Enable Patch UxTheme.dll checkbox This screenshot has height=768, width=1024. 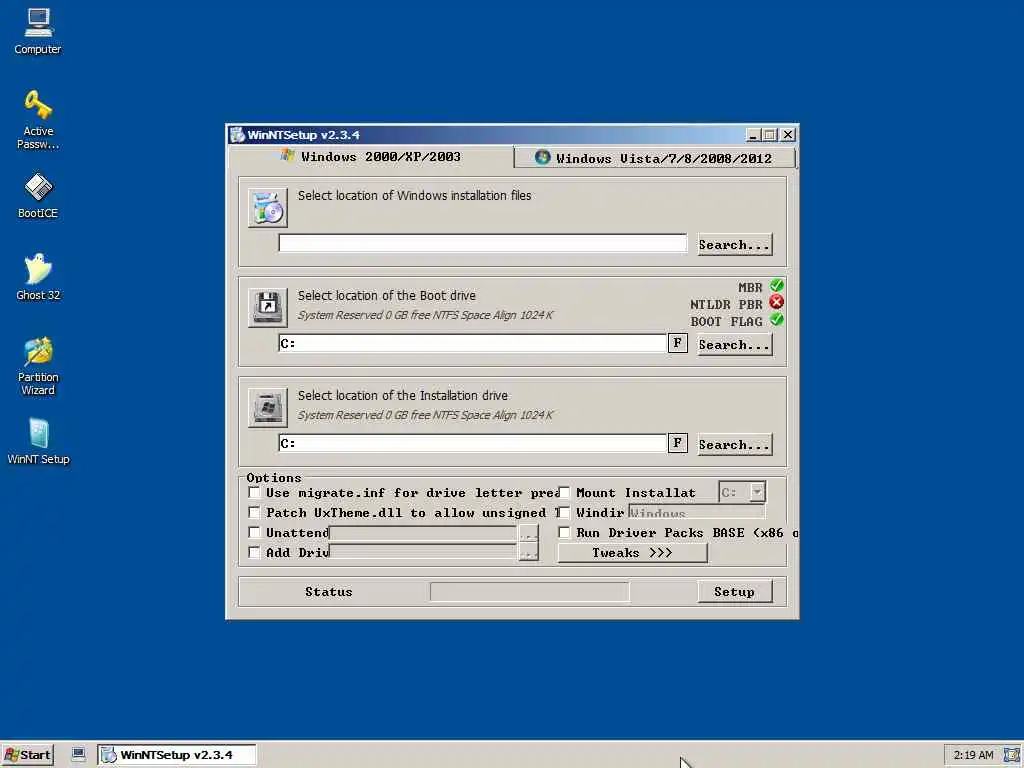click(255, 513)
